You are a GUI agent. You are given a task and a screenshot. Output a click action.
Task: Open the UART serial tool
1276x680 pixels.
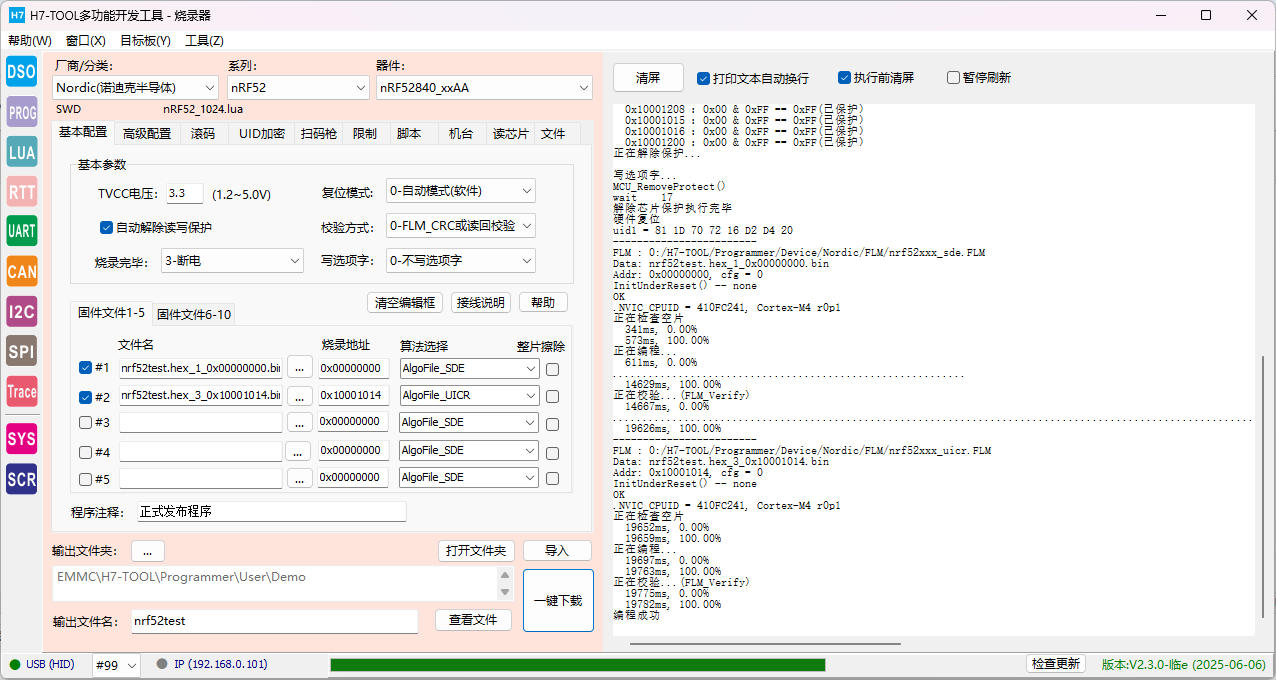click(22, 231)
